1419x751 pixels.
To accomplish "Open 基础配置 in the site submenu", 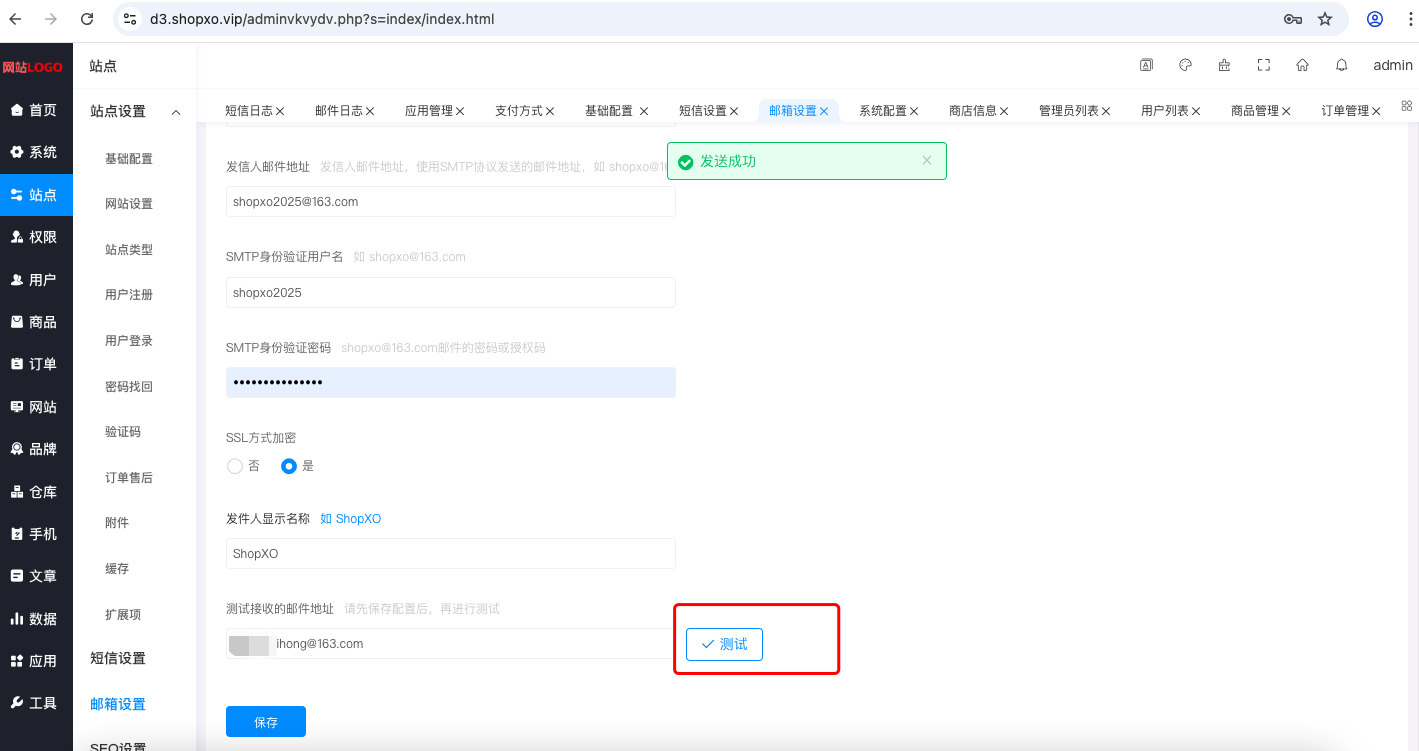I will click(x=129, y=159).
